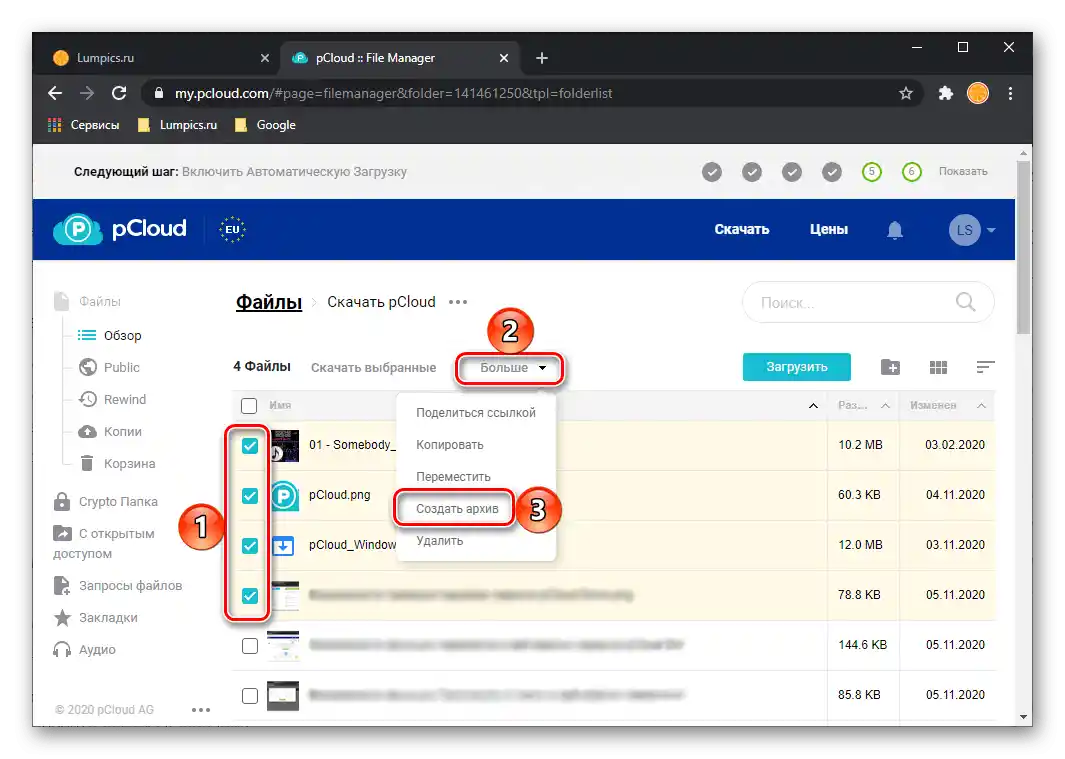Viewport: 1065px width, 759px height.
Task: Click the Показать link
Action: pyautogui.click(x=963, y=171)
